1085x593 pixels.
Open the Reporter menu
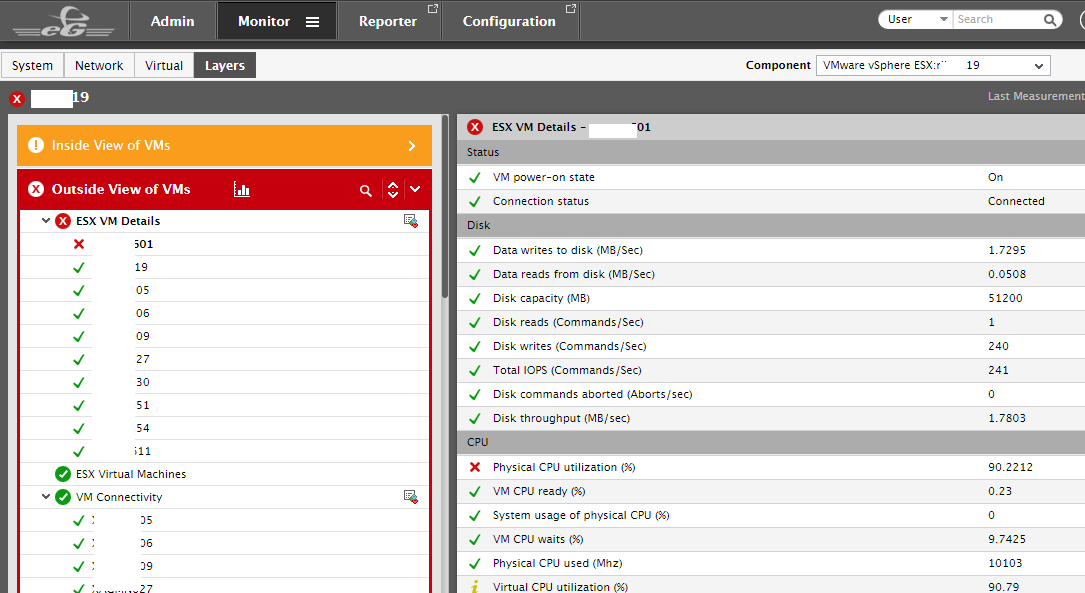tap(388, 21)
